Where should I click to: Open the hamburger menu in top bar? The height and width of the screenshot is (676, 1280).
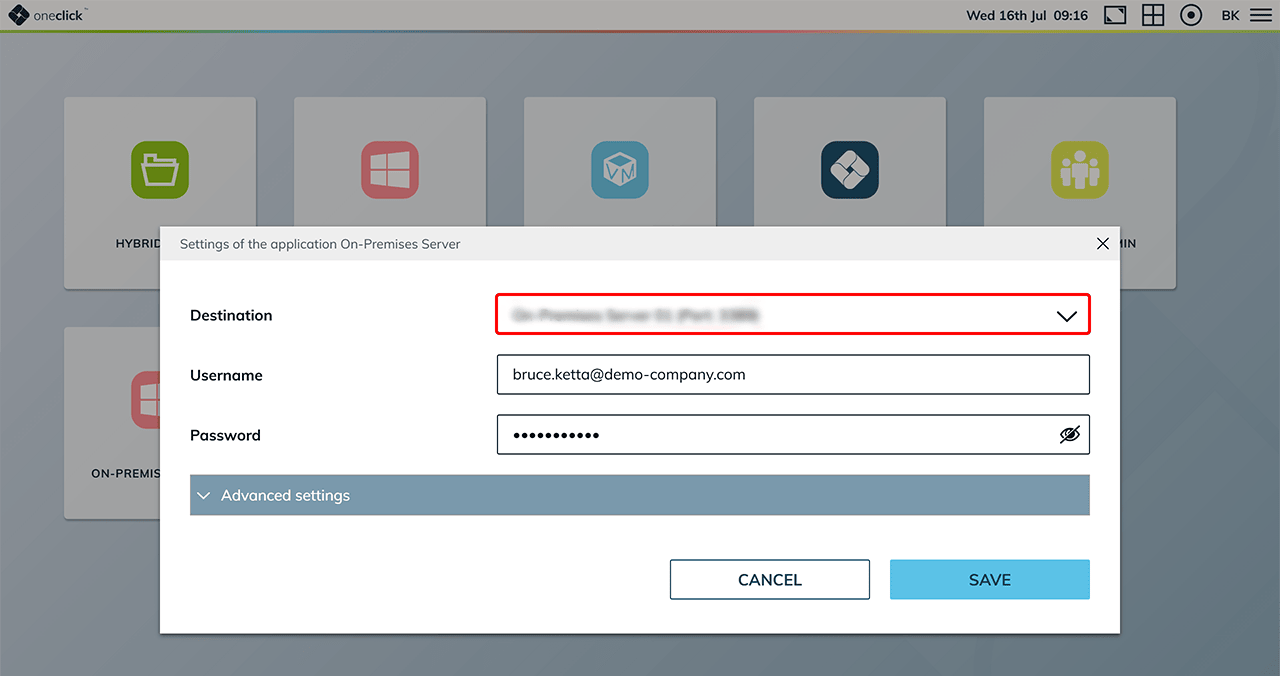pos(1260,15)
